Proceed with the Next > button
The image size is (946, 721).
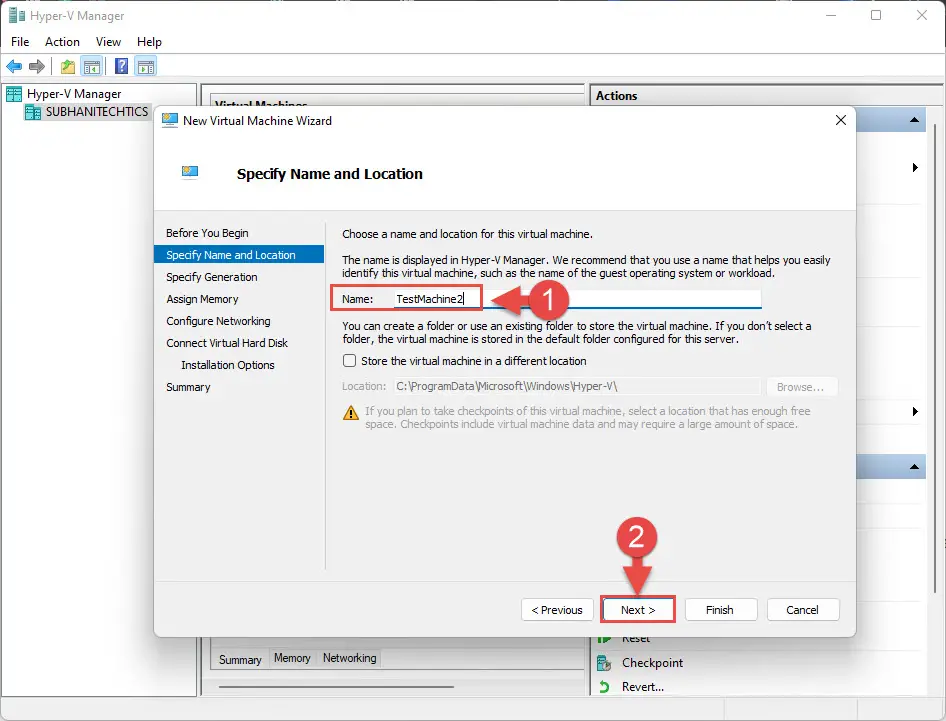638,610
